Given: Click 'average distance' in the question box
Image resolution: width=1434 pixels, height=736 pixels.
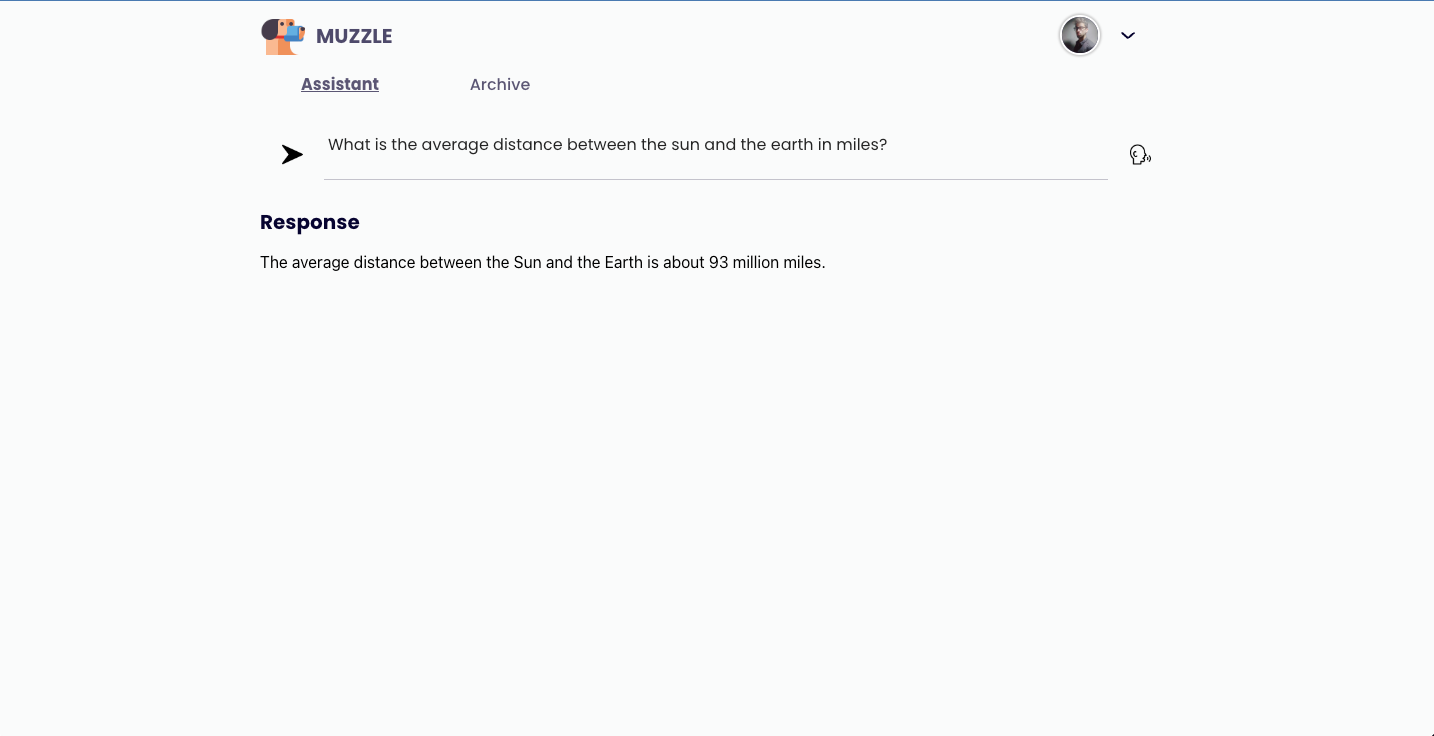Looking at the screenshot, I should 491,145.
